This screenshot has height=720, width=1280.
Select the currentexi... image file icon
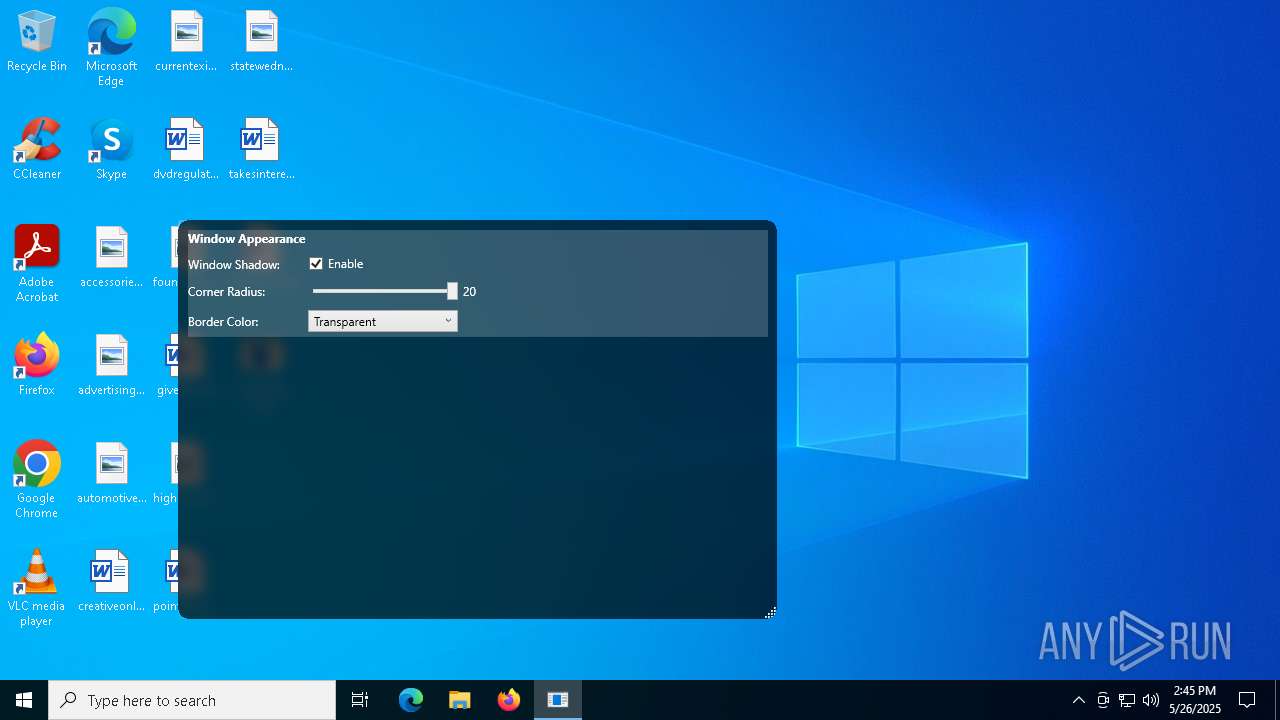pos(186,42)
